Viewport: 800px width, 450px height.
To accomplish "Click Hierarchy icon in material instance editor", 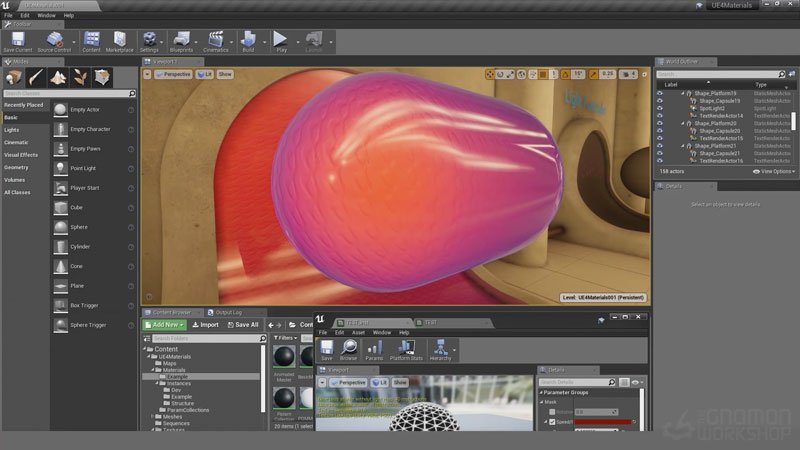I will coord(440,349).
